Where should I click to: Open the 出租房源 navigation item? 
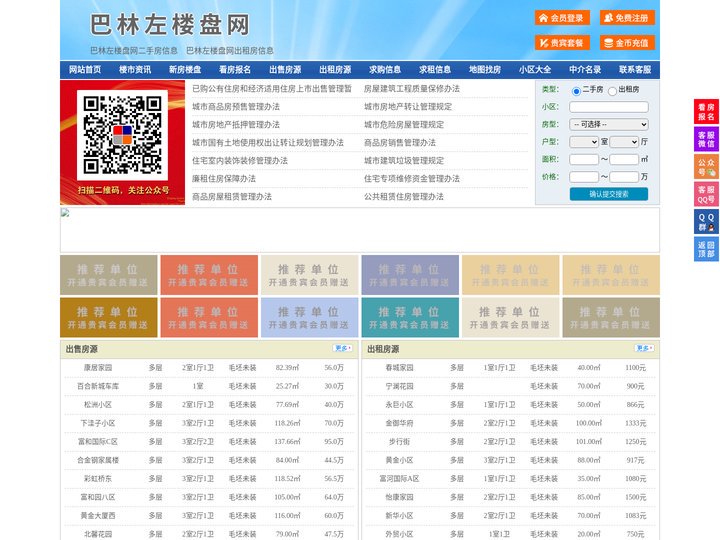point(335,70)
